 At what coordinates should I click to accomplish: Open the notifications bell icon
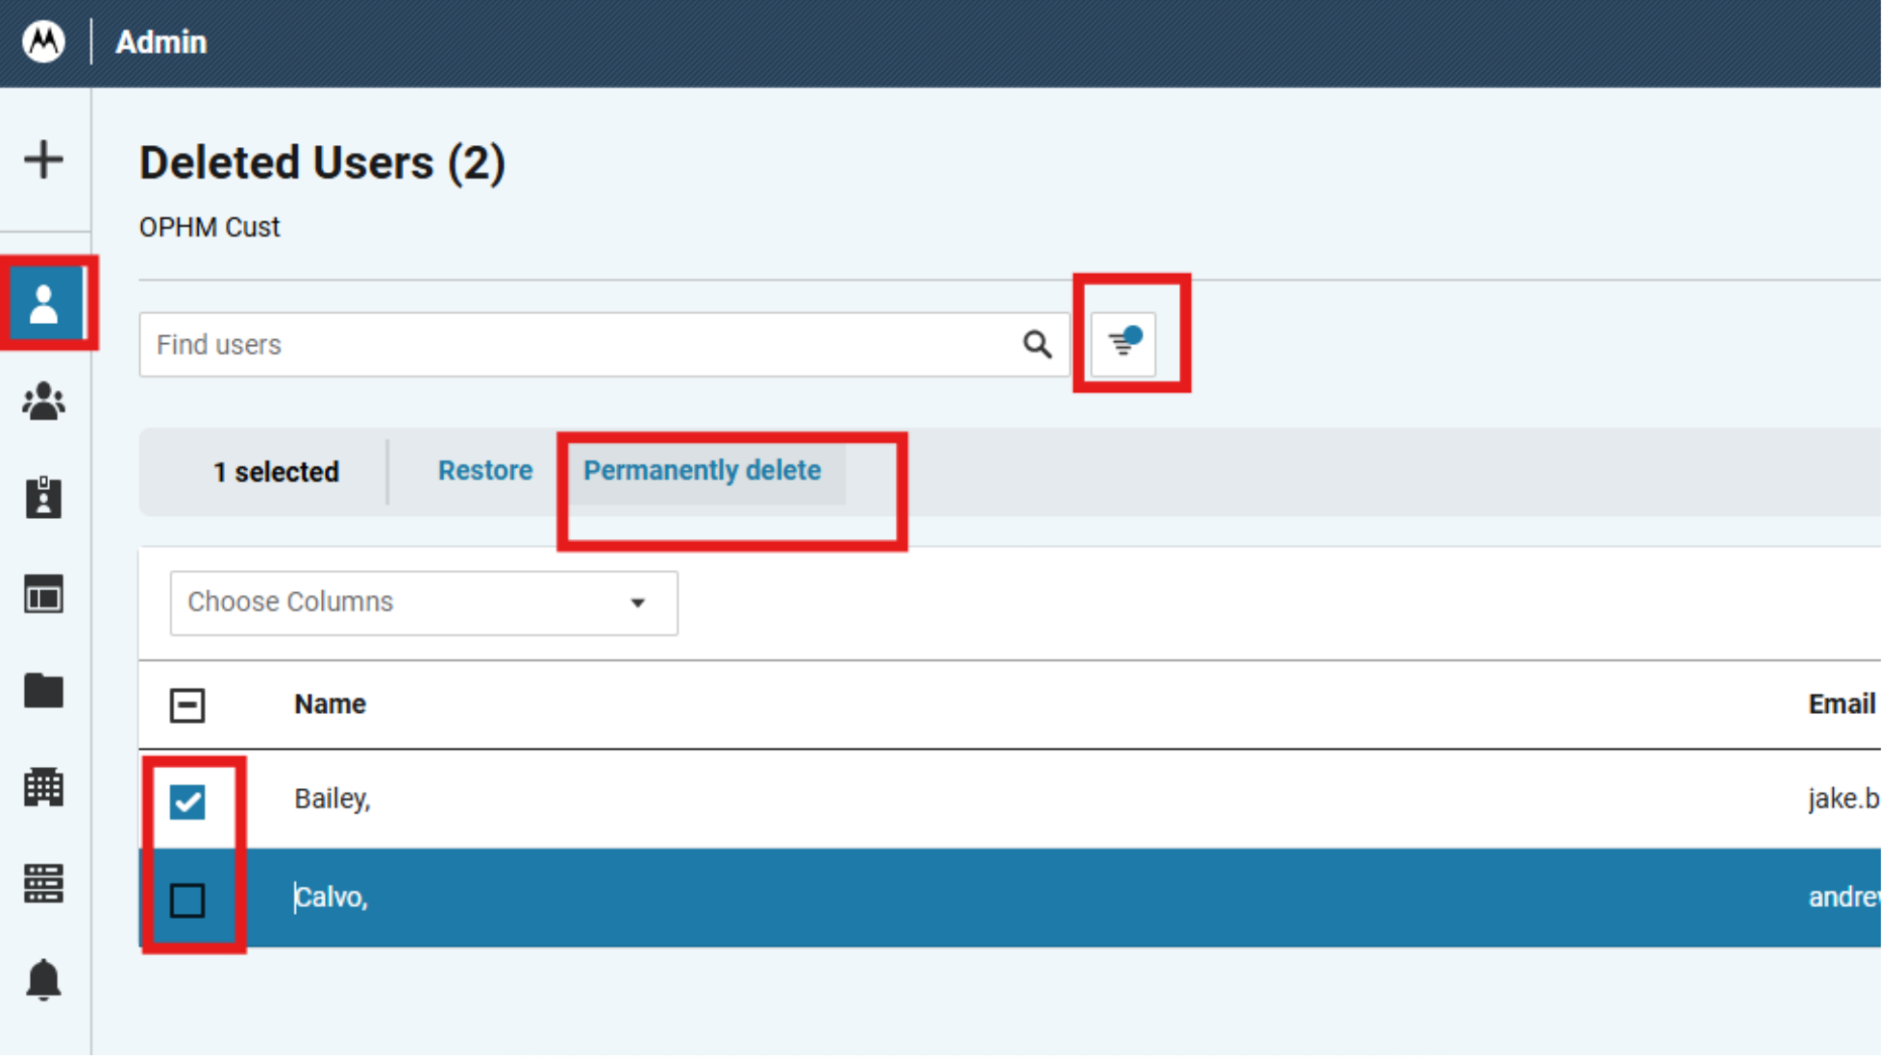[x=43, y=982]
